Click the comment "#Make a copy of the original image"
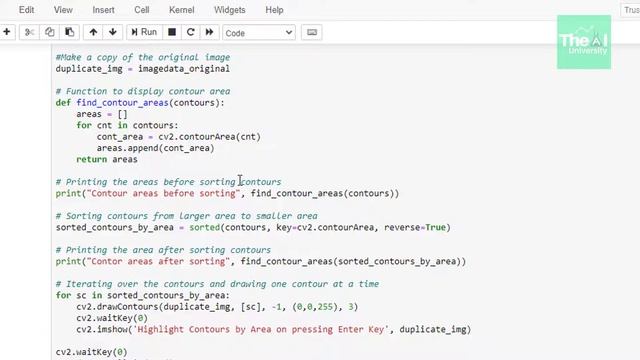Image resolution: width=640 pixels, height=360 pixels. [143, 57]
